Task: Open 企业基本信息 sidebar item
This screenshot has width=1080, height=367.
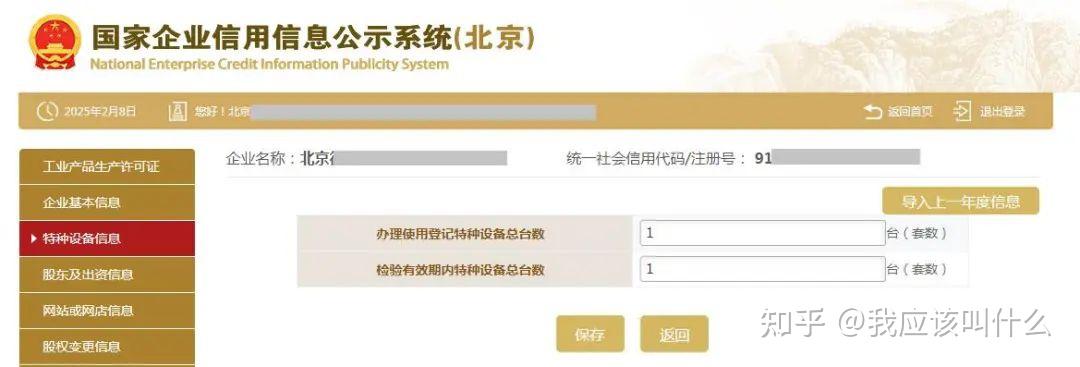Action: tap(107, 202)
